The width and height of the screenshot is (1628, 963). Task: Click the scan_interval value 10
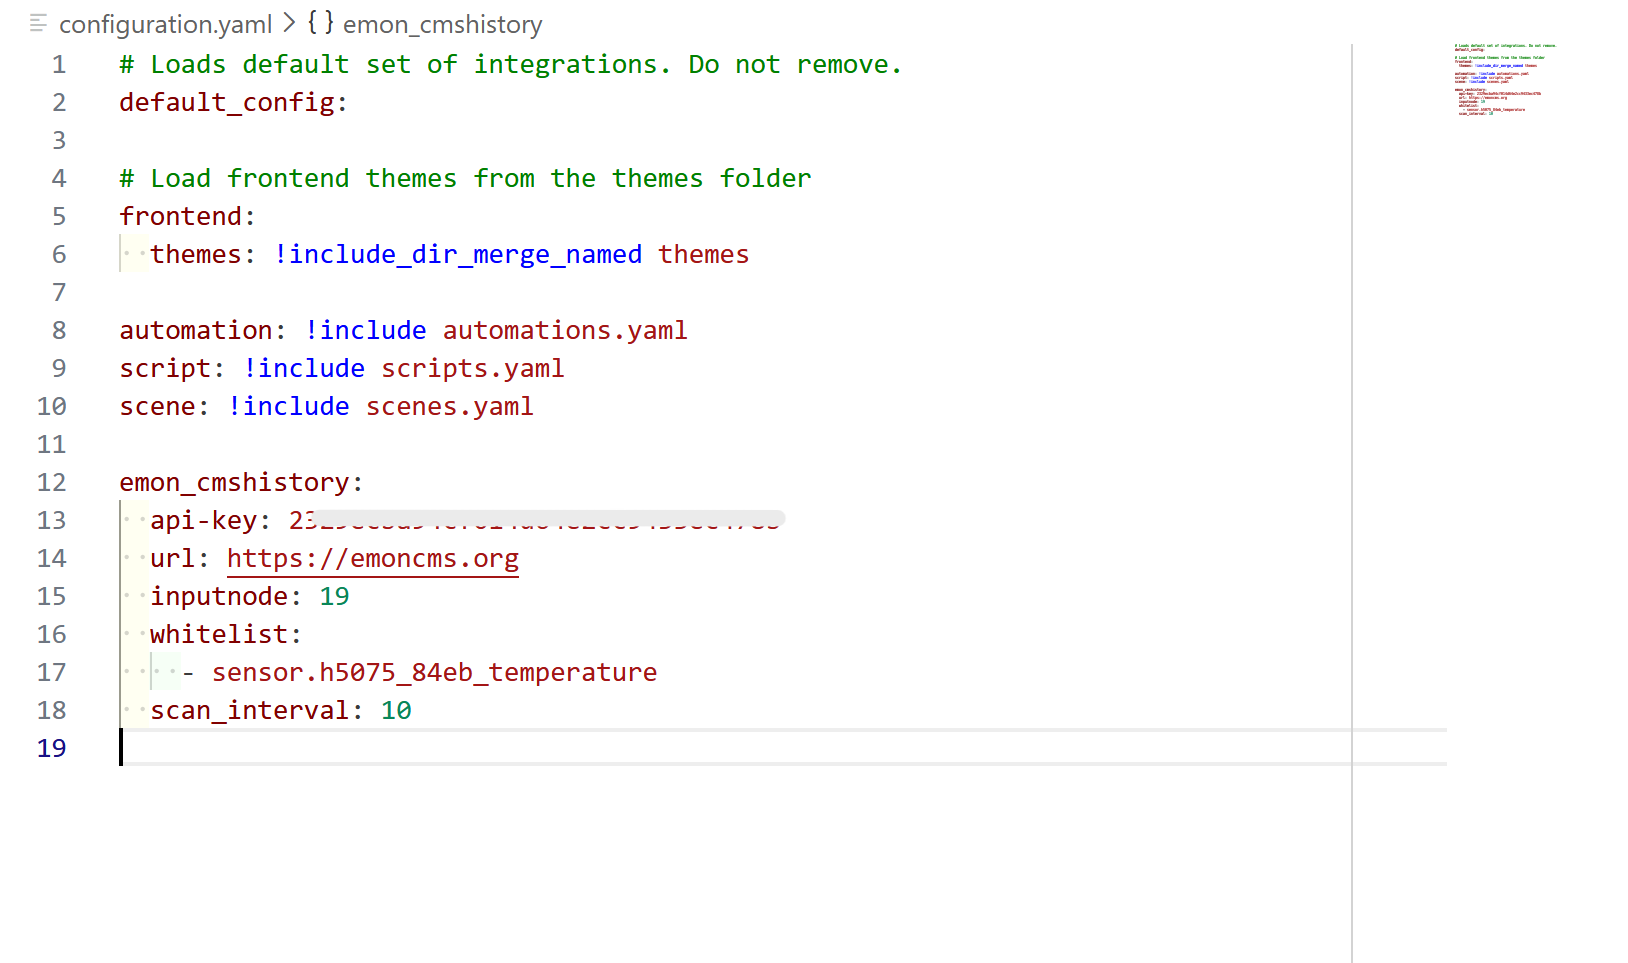click(396, 711)
